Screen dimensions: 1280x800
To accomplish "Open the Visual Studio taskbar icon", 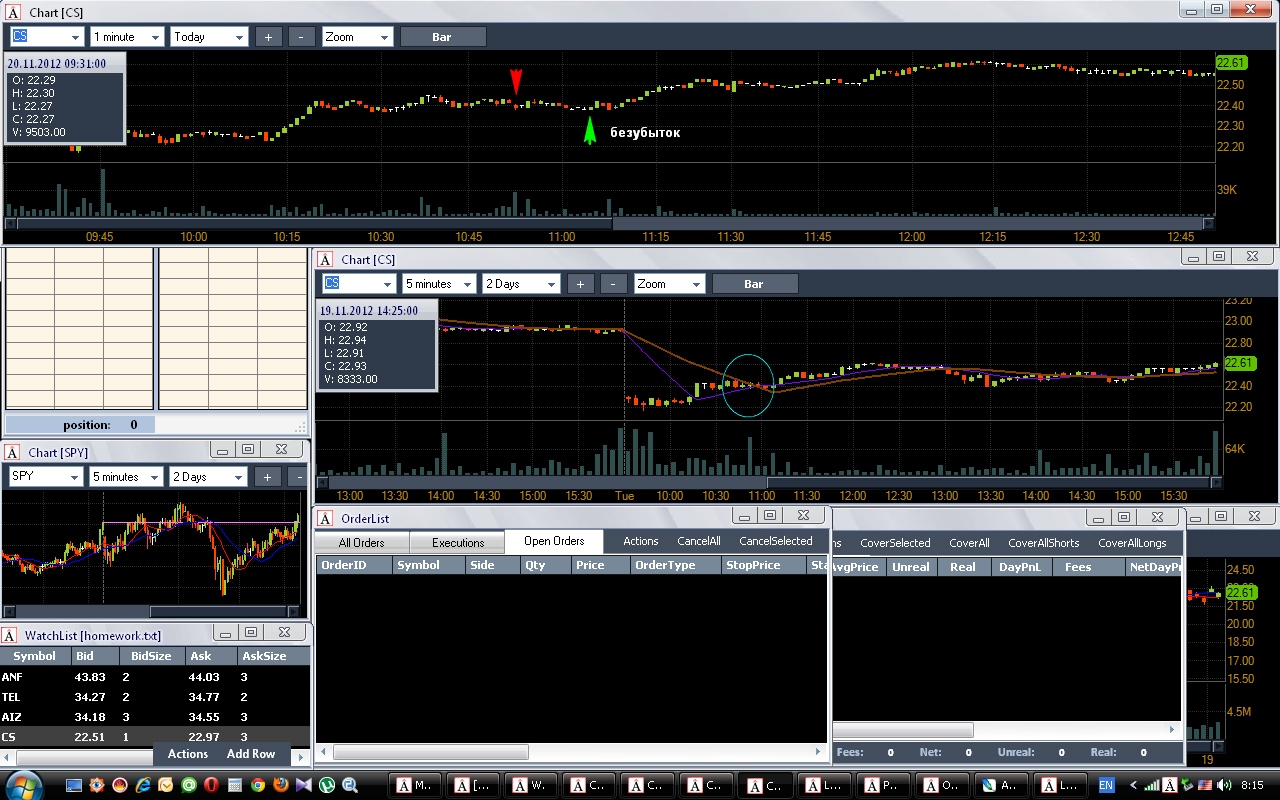I will [x=304, y=785].
